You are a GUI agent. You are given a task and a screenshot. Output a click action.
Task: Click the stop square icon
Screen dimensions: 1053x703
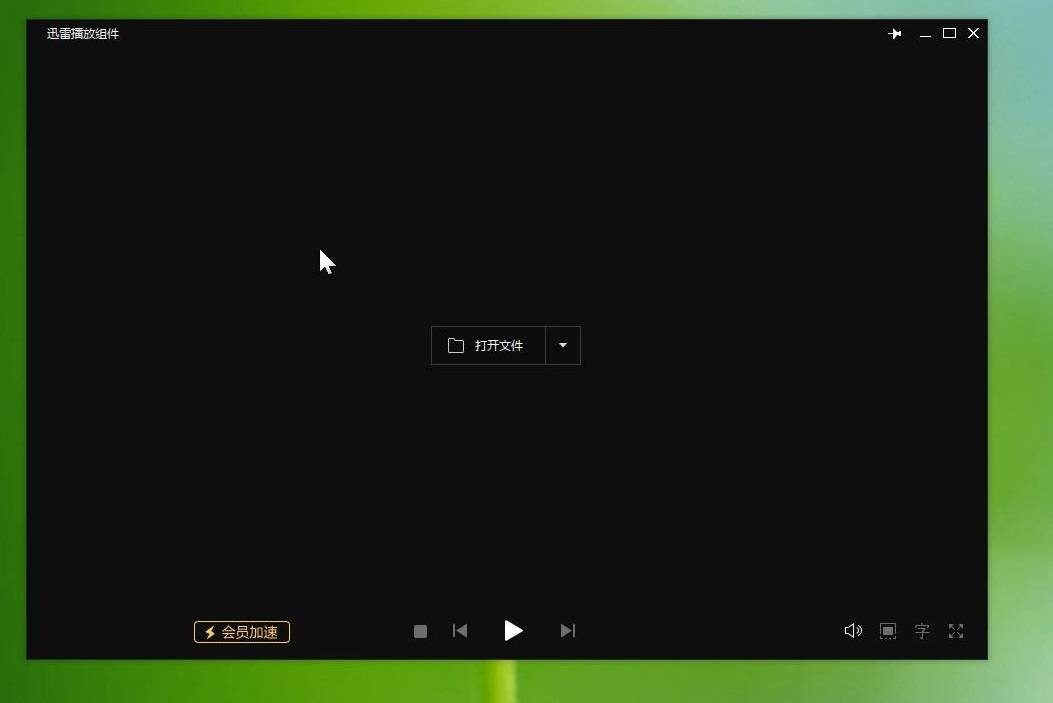(x=420, y=631)
